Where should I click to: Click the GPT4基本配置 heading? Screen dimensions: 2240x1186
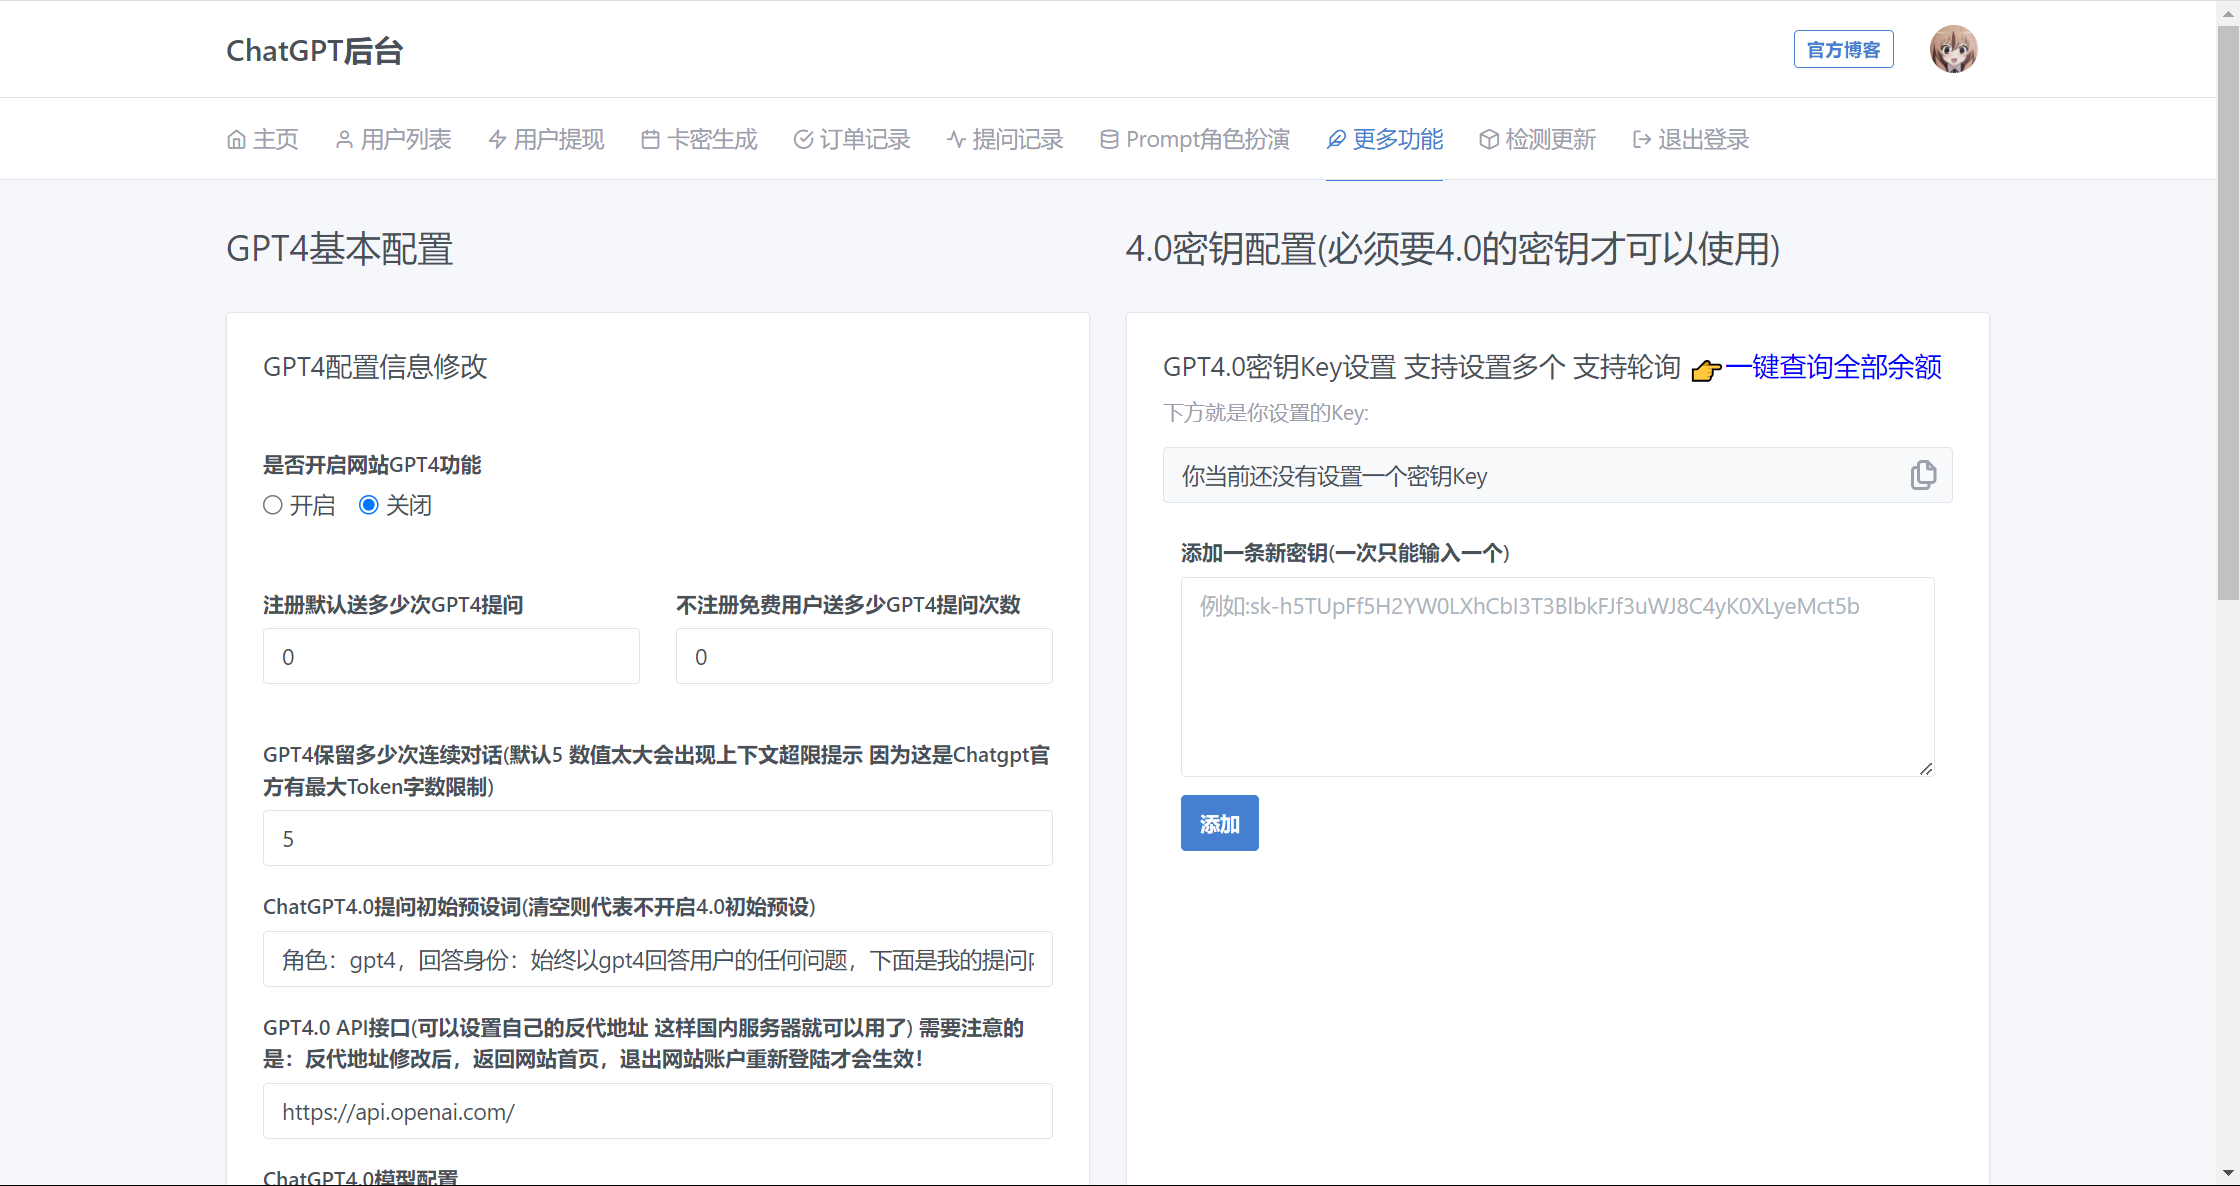tap(340, 249)
